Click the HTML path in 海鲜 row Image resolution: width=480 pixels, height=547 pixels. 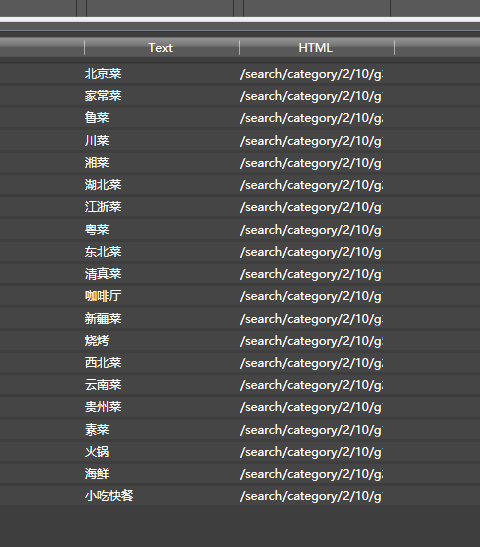[x=311, y=474]
